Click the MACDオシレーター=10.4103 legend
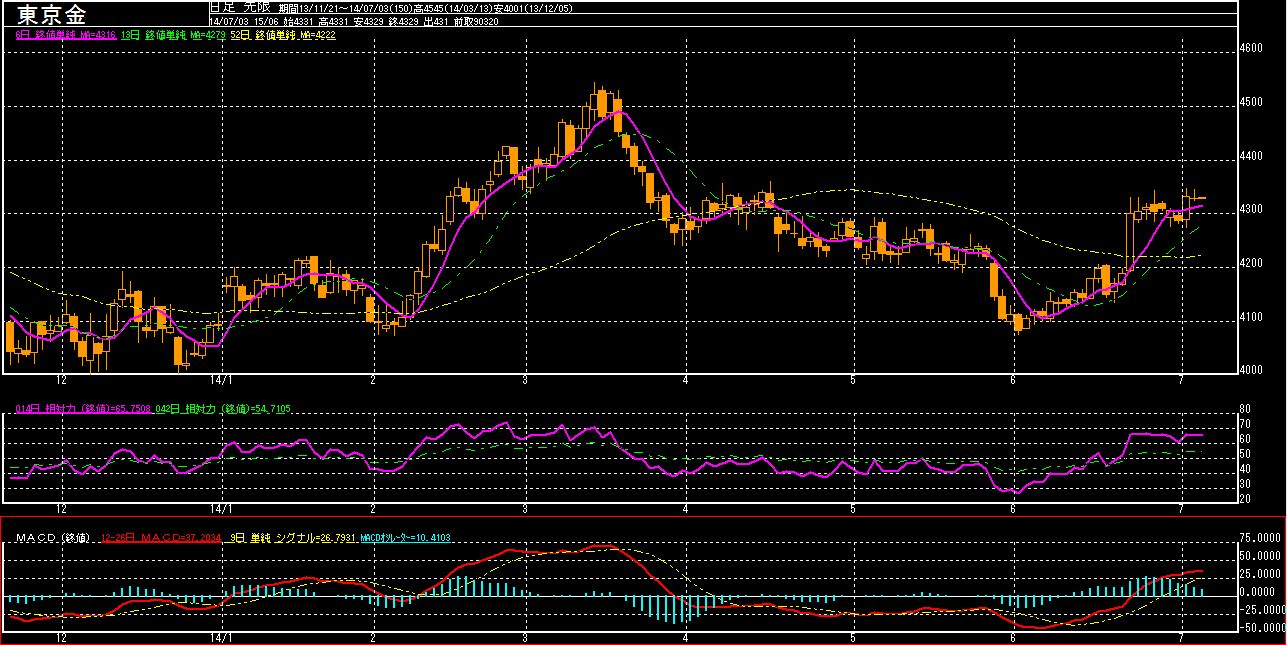The width and height of the screenshot is (1287, 645). tap(405, 538)
